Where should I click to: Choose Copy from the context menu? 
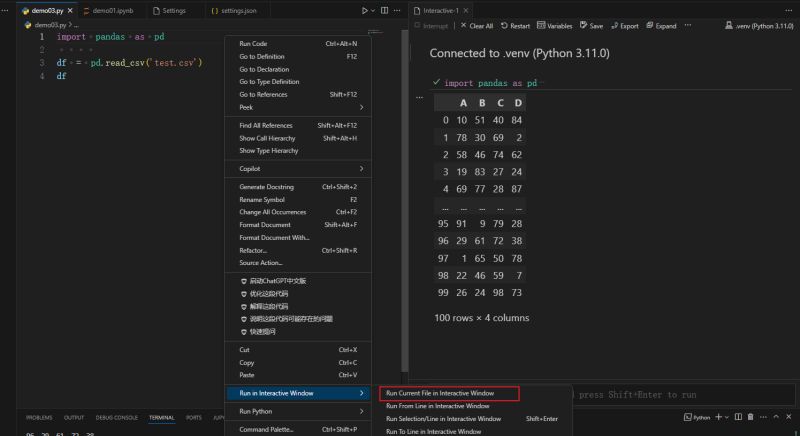tap(298, 363)
